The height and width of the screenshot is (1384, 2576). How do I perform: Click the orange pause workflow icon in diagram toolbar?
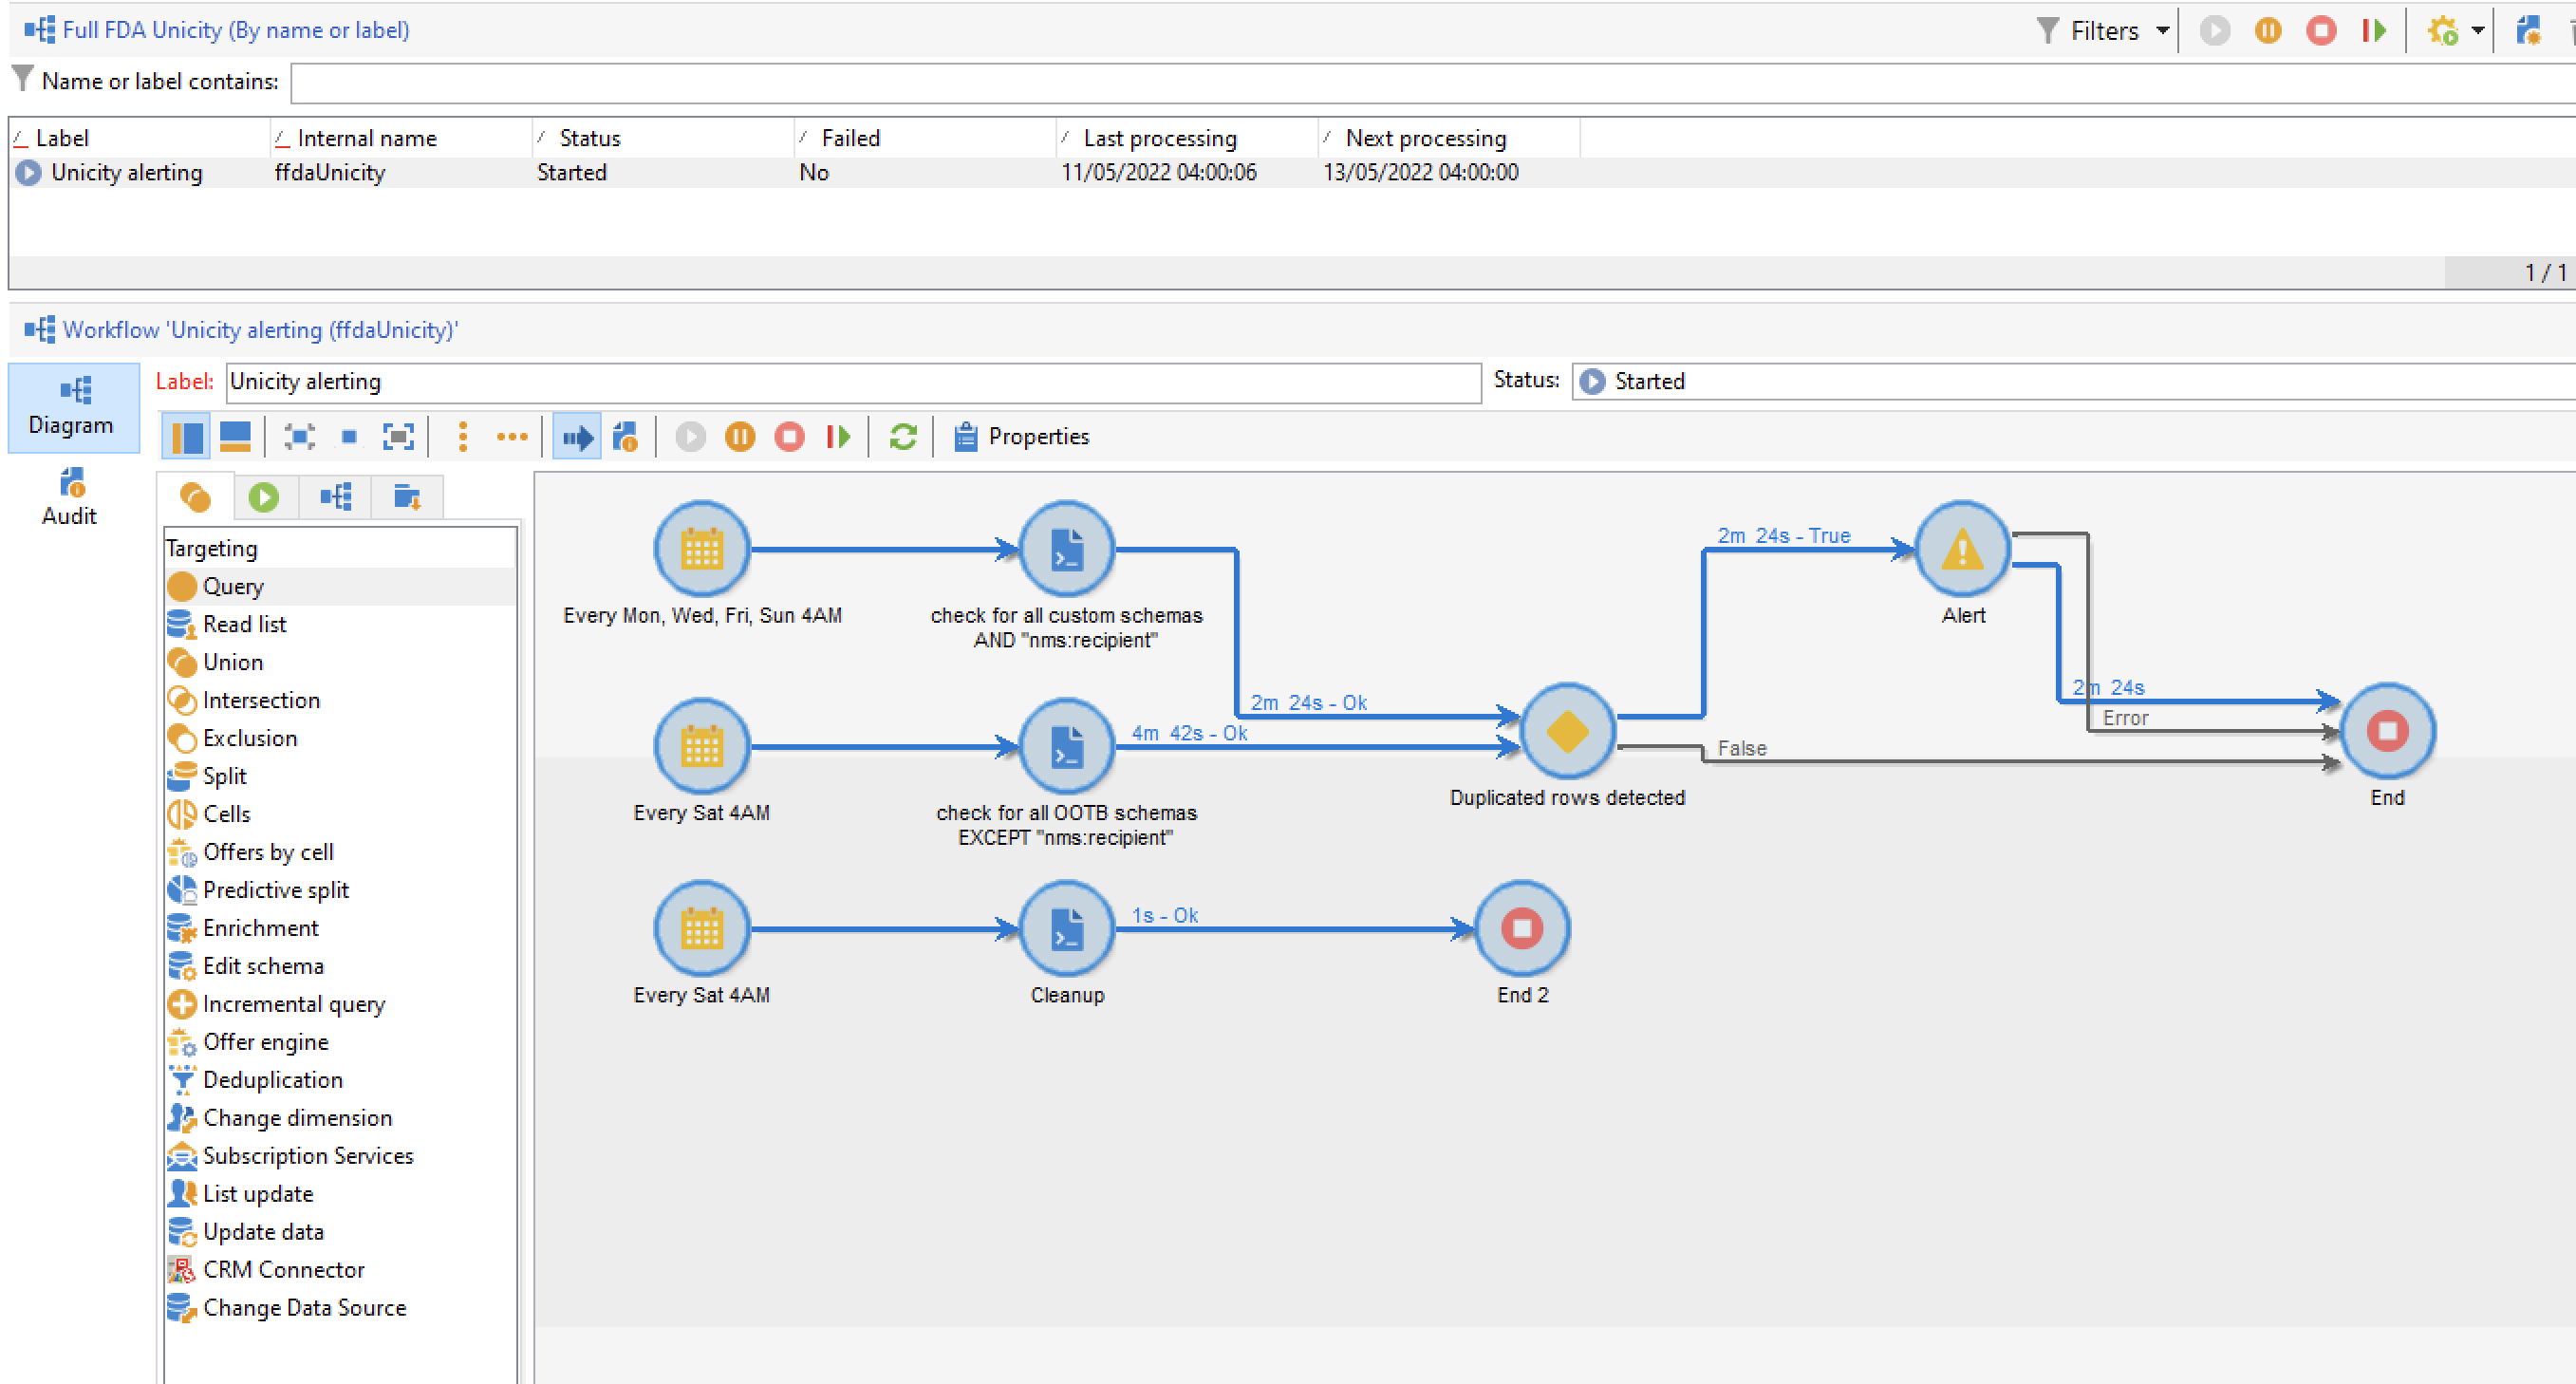point(740,437)
